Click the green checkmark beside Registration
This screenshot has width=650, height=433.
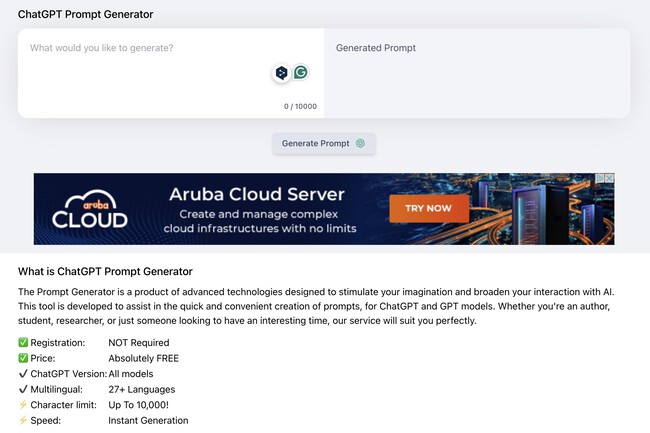[x=24, y=342]
